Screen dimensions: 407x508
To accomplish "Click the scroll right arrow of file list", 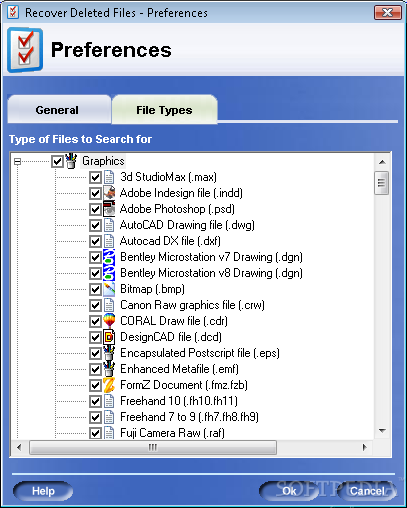I will click(365, 447).
